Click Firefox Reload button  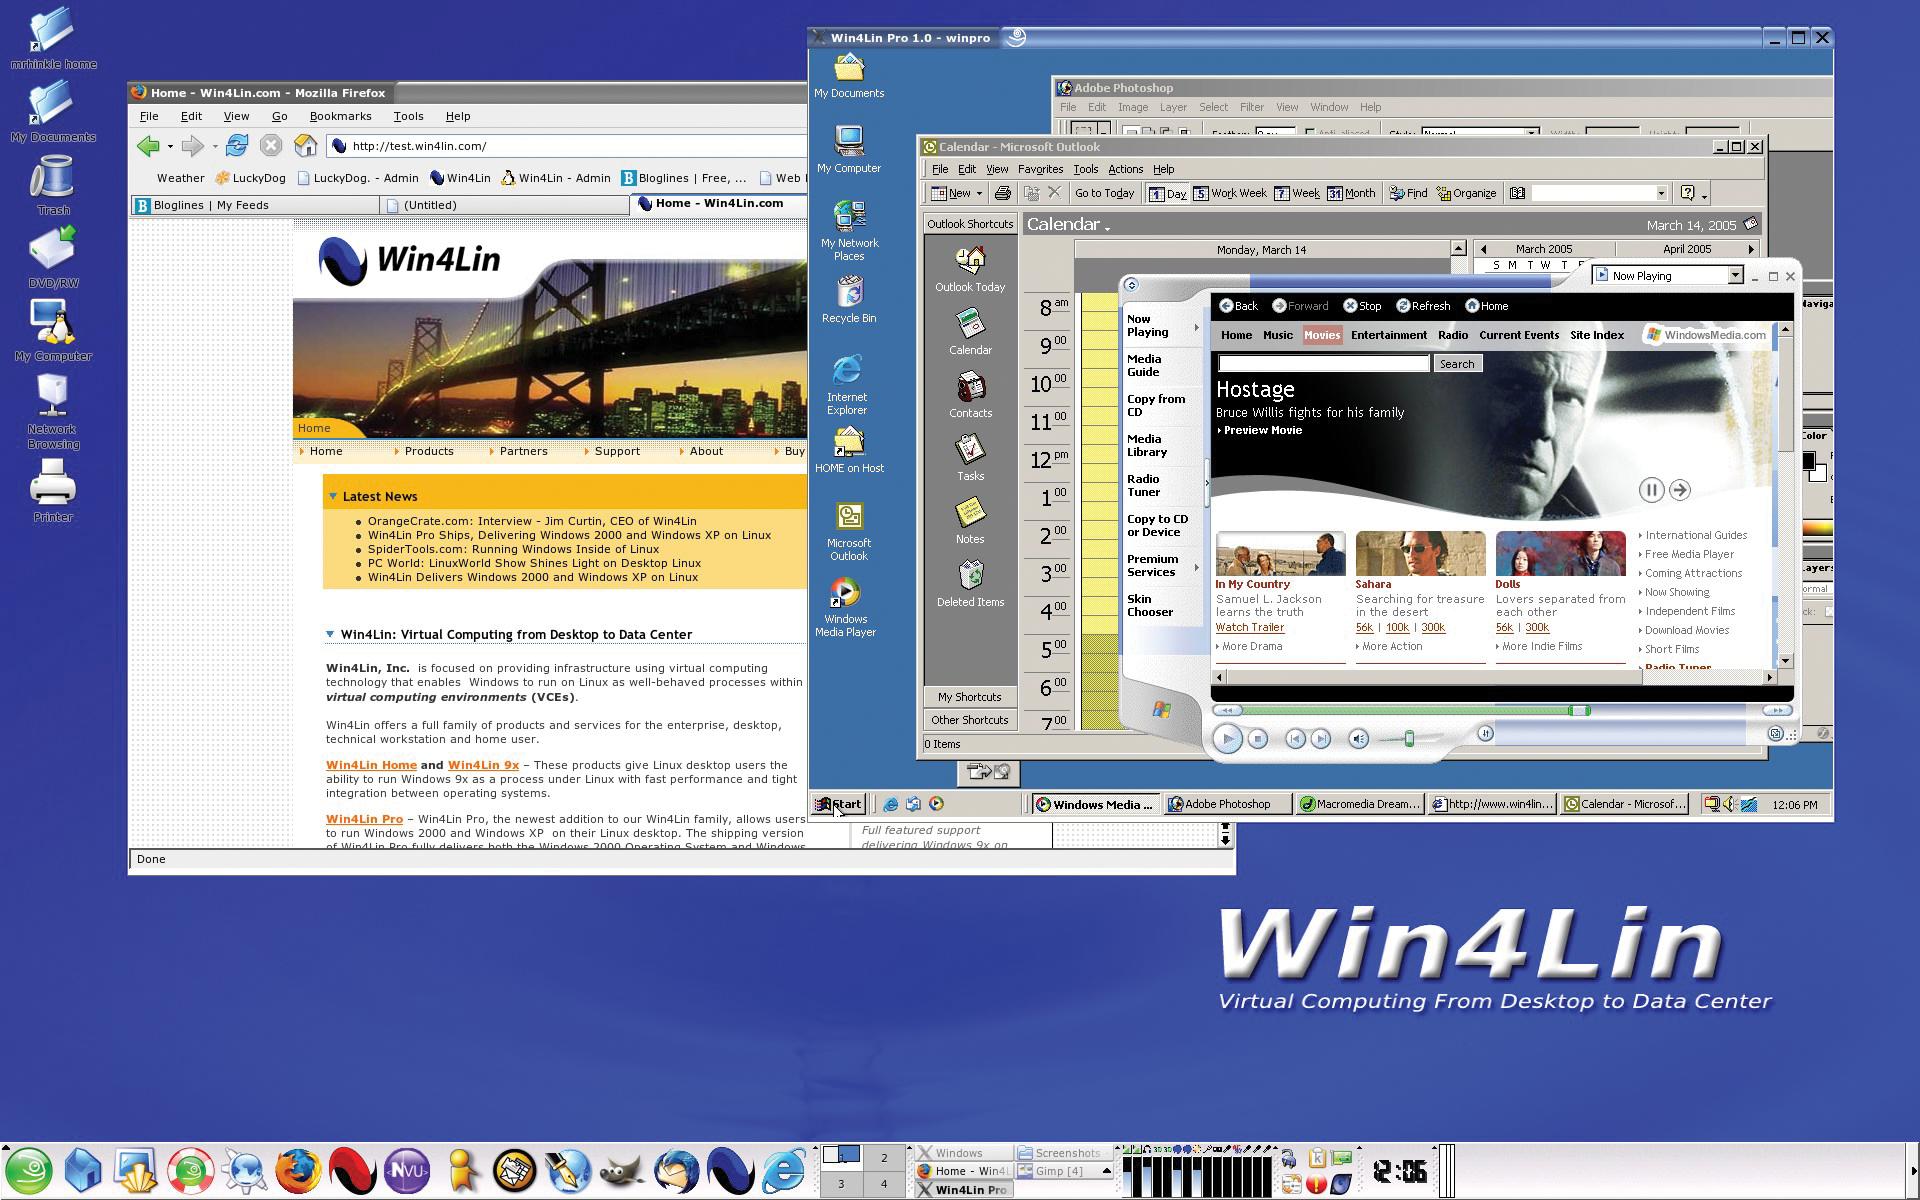click(x=237, y=146)
